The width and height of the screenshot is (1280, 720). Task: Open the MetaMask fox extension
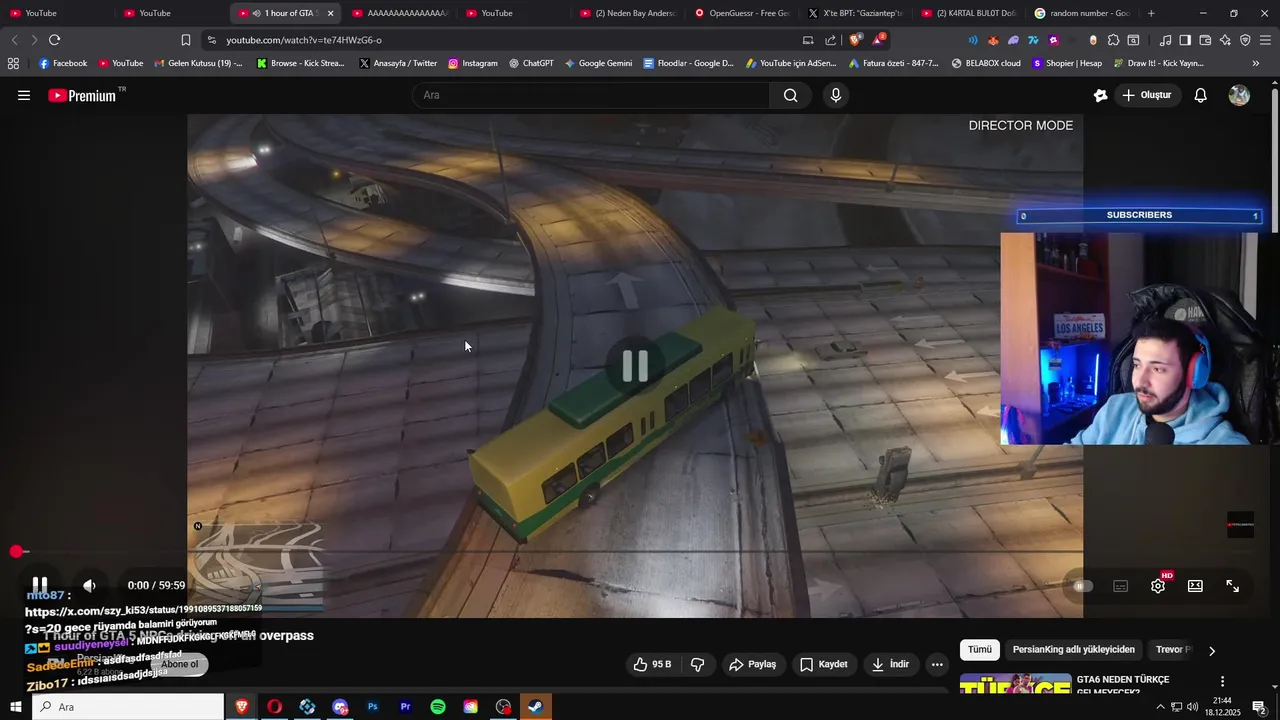click(993, 40)
